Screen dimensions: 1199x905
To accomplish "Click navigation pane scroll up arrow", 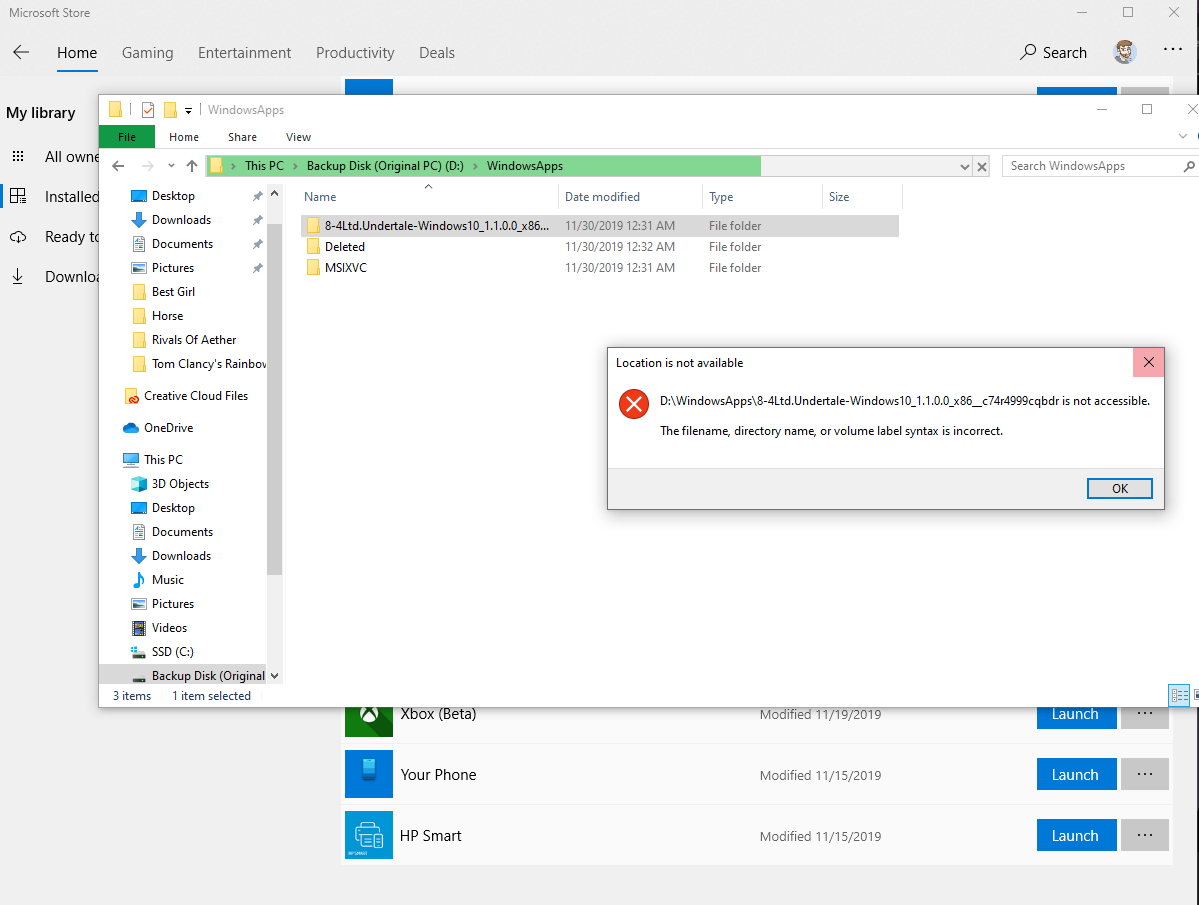I will (x=275, y=194).
